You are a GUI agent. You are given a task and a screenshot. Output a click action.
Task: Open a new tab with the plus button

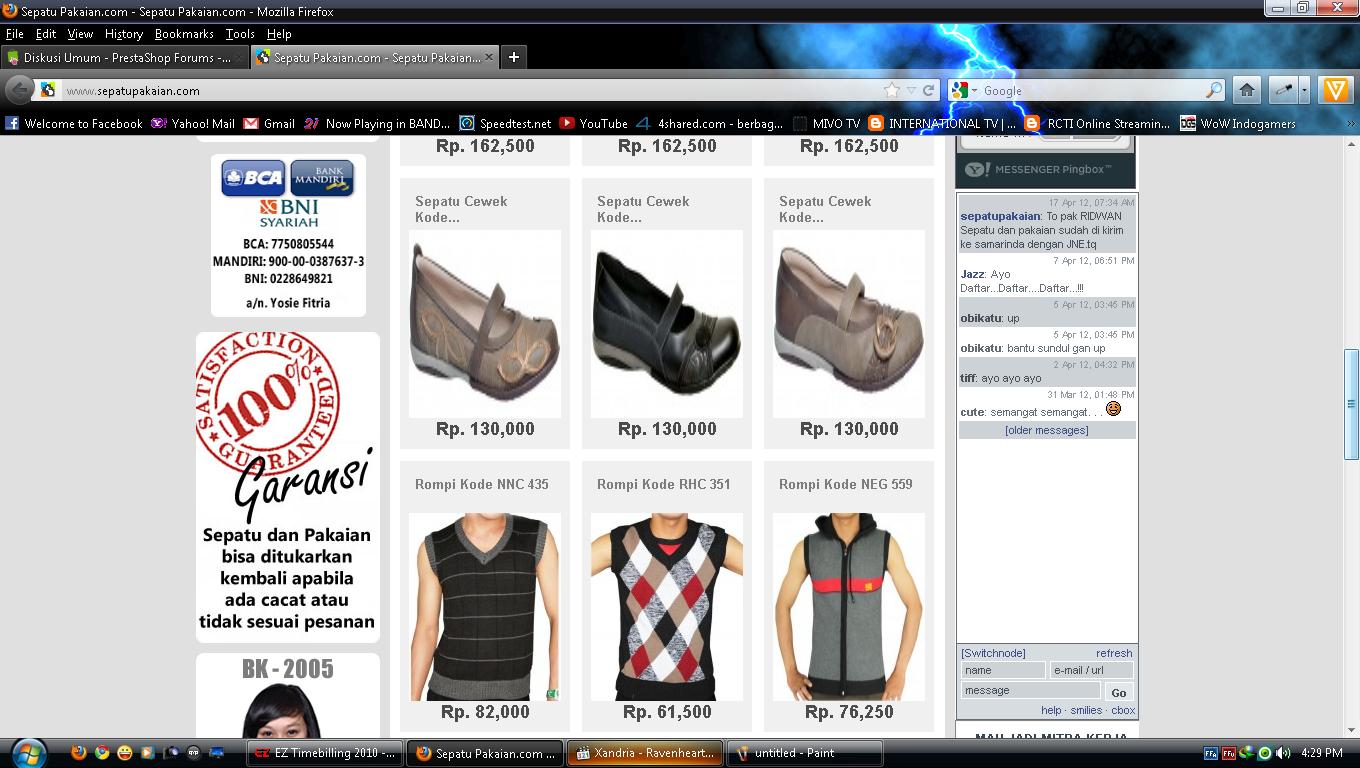(513, 57)
